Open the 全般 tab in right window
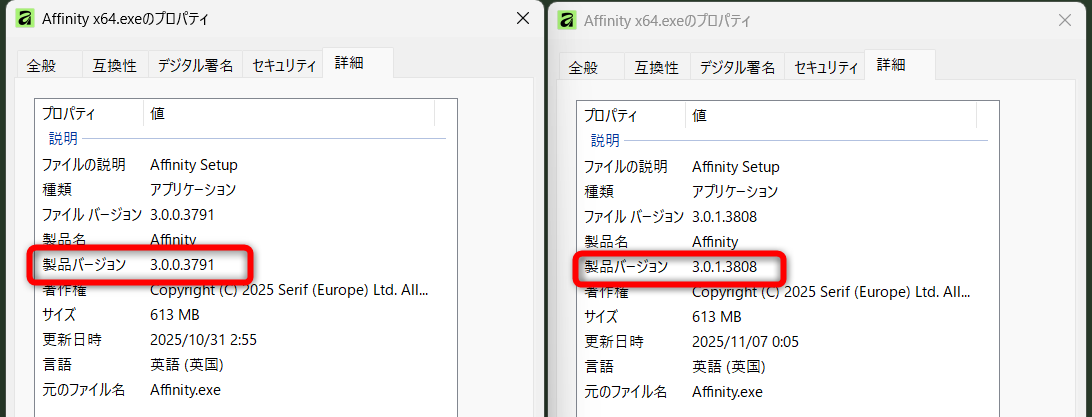Viewport: 1092px width, 417px height. tap(583, 68)
